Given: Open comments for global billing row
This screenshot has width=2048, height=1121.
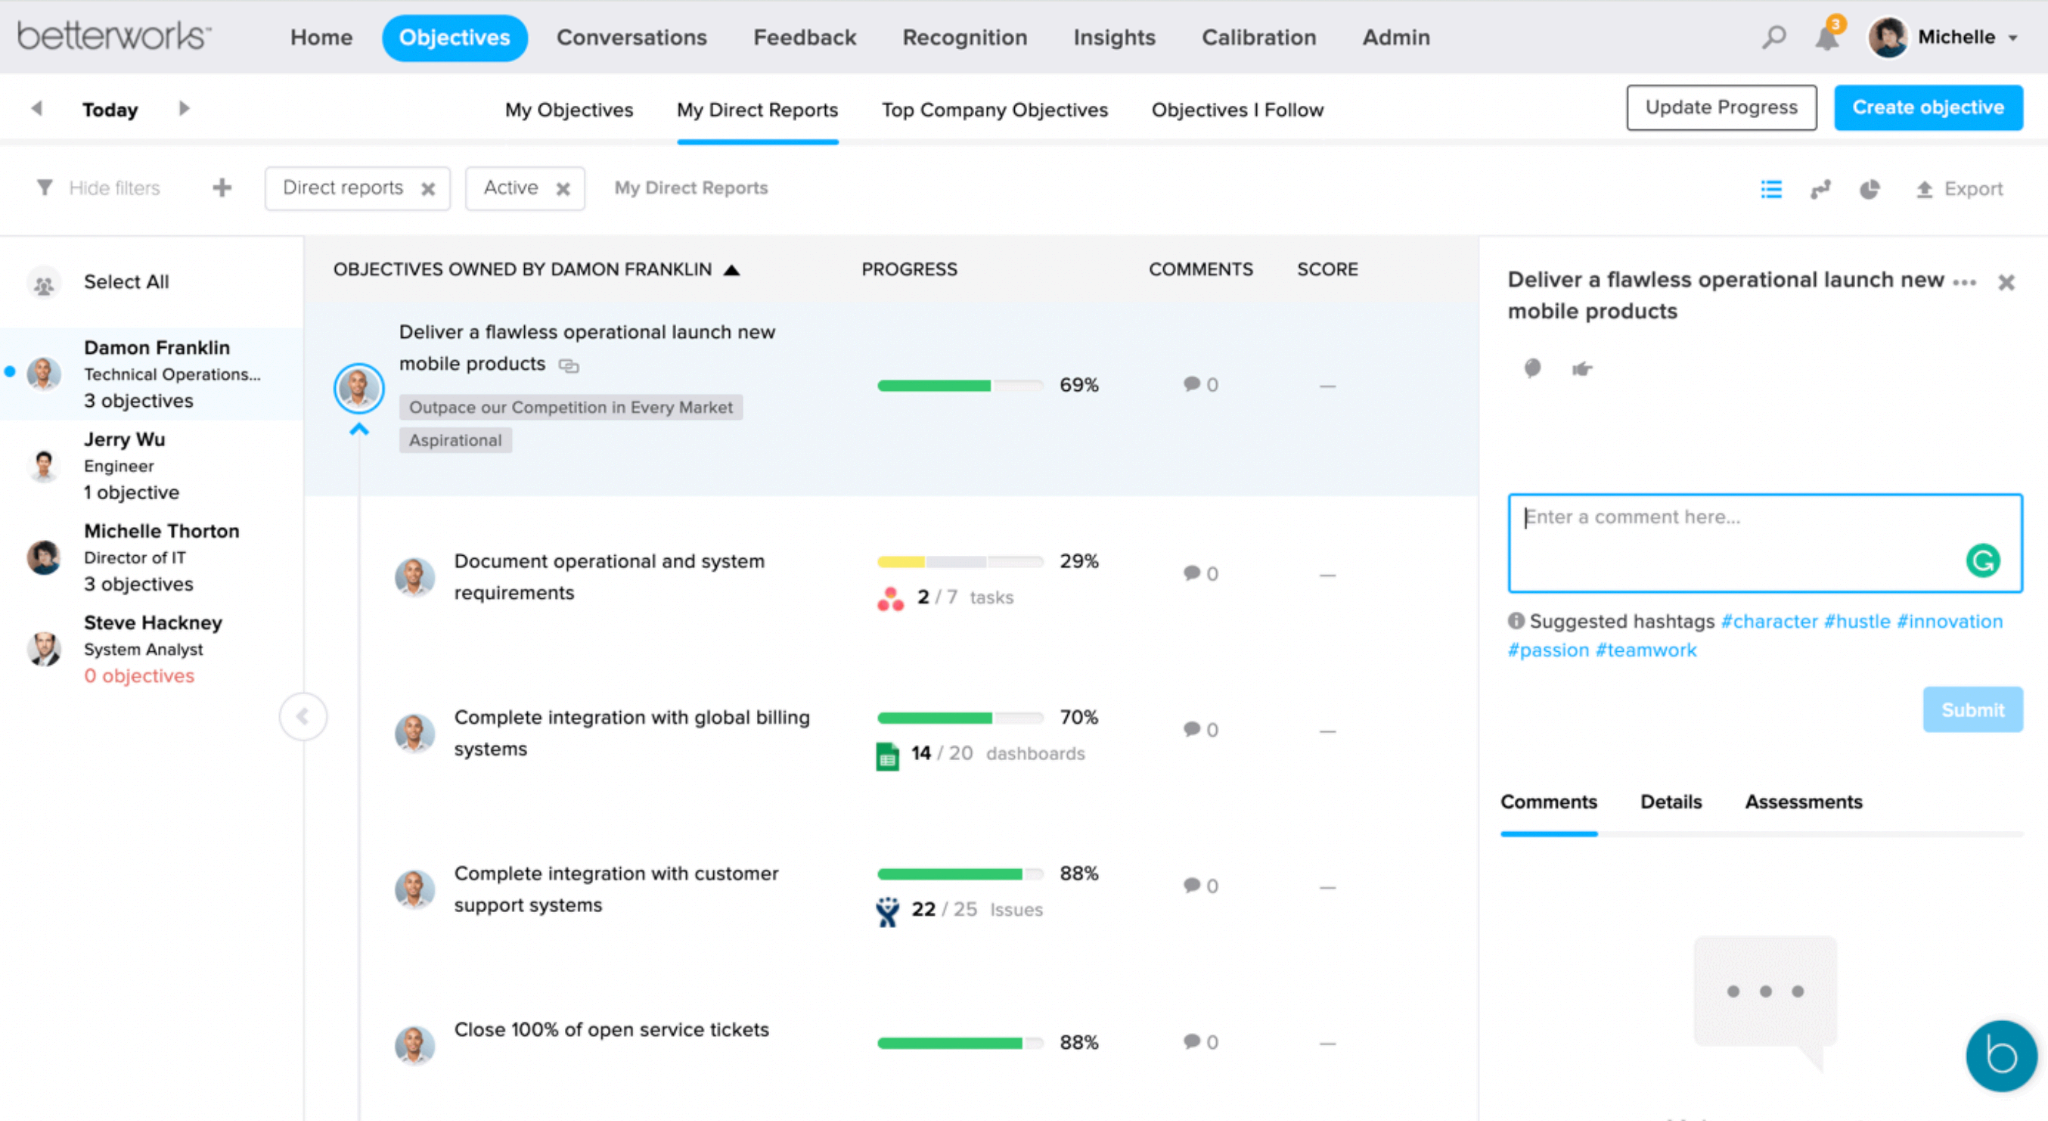Looking at the screenshot, I should [1200, 730].
